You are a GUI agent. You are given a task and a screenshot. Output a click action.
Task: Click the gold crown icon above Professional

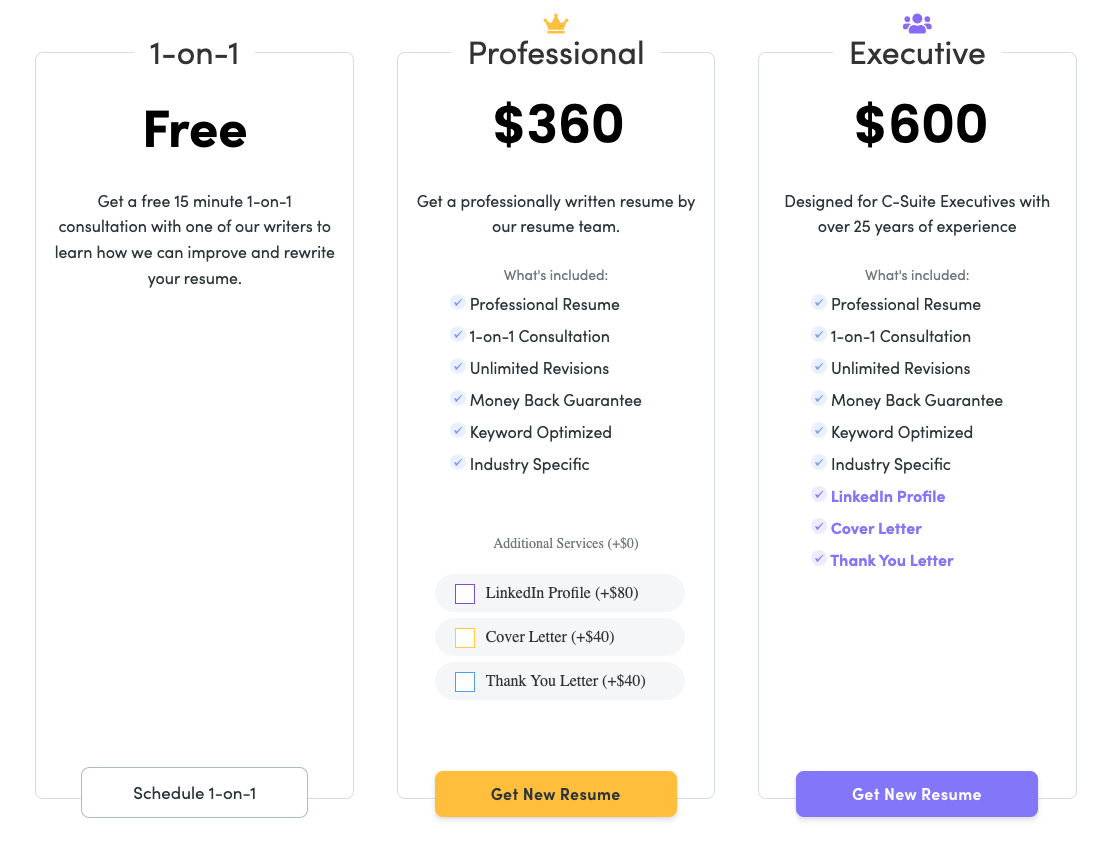pos(555,24)
